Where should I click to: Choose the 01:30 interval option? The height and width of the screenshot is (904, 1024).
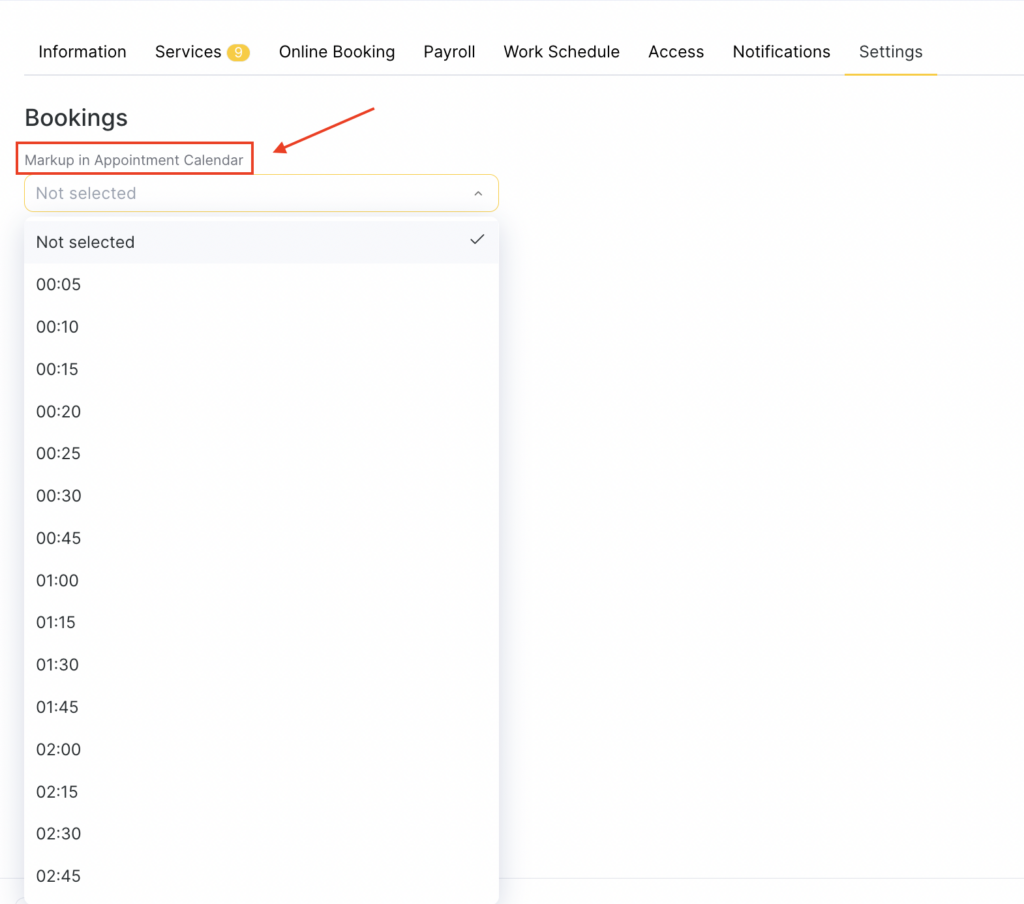pyautogui.click(x=58, y=665)
